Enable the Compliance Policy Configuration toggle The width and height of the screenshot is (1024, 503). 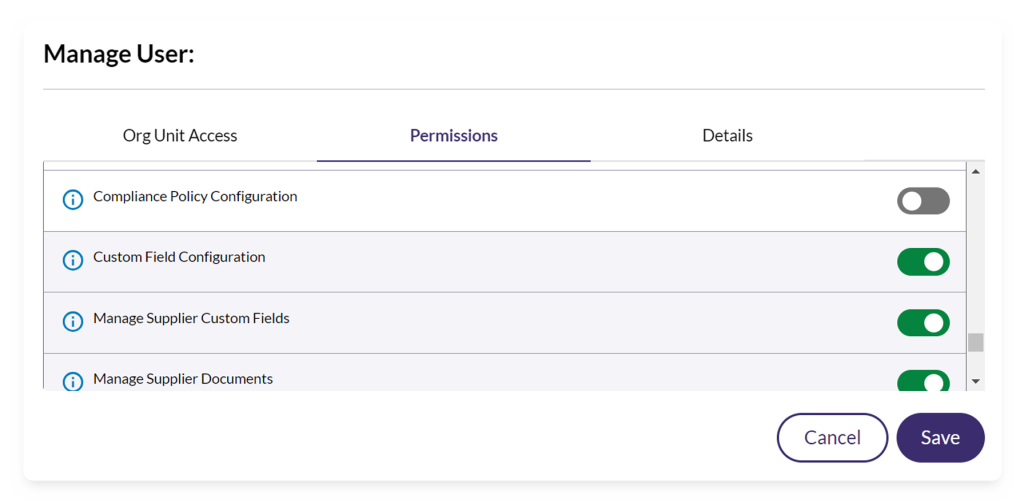click(923, 201)
